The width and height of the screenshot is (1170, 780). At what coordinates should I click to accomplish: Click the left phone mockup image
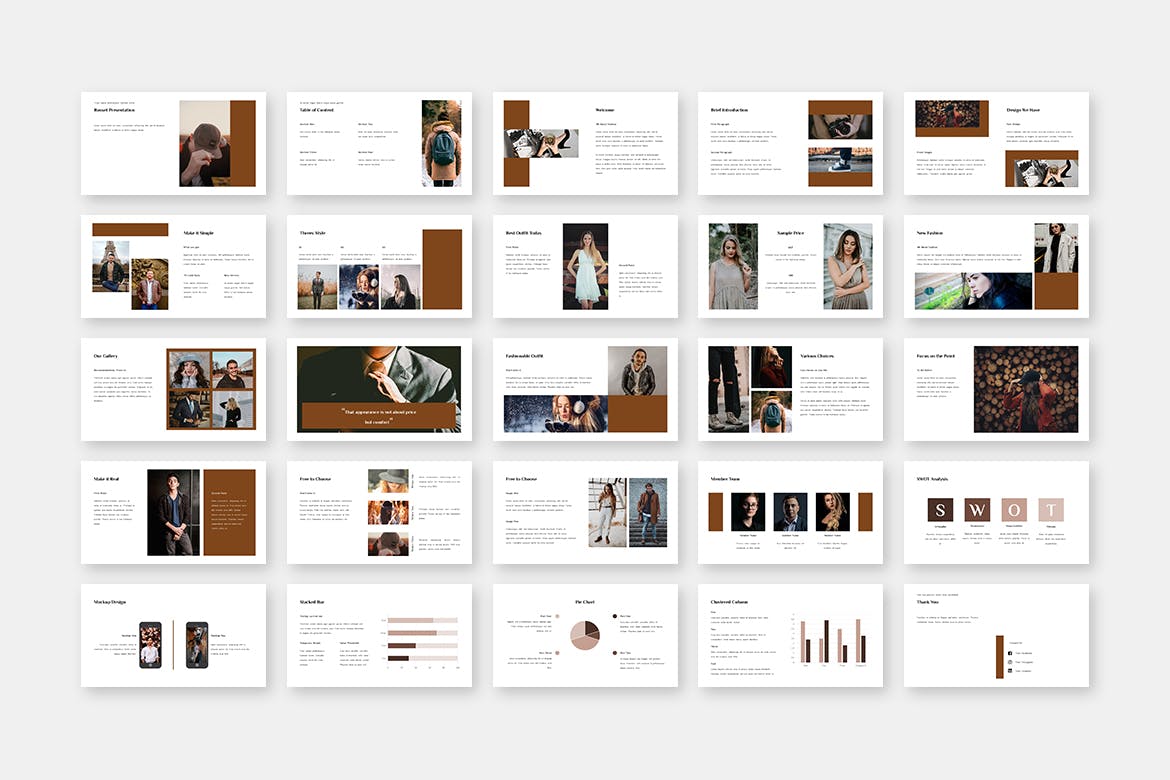tap(150, 645)
